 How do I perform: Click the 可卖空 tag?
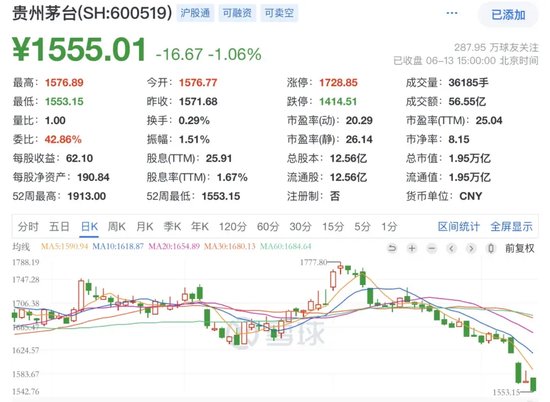[x=279, y=13]
